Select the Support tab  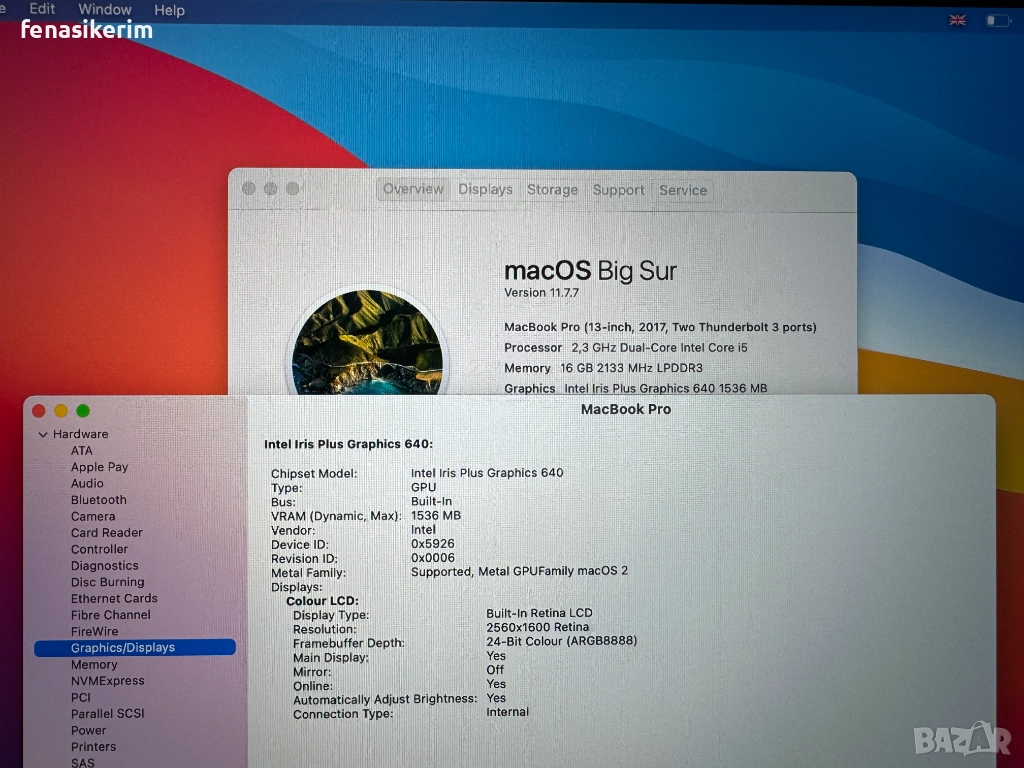[618, 190]
